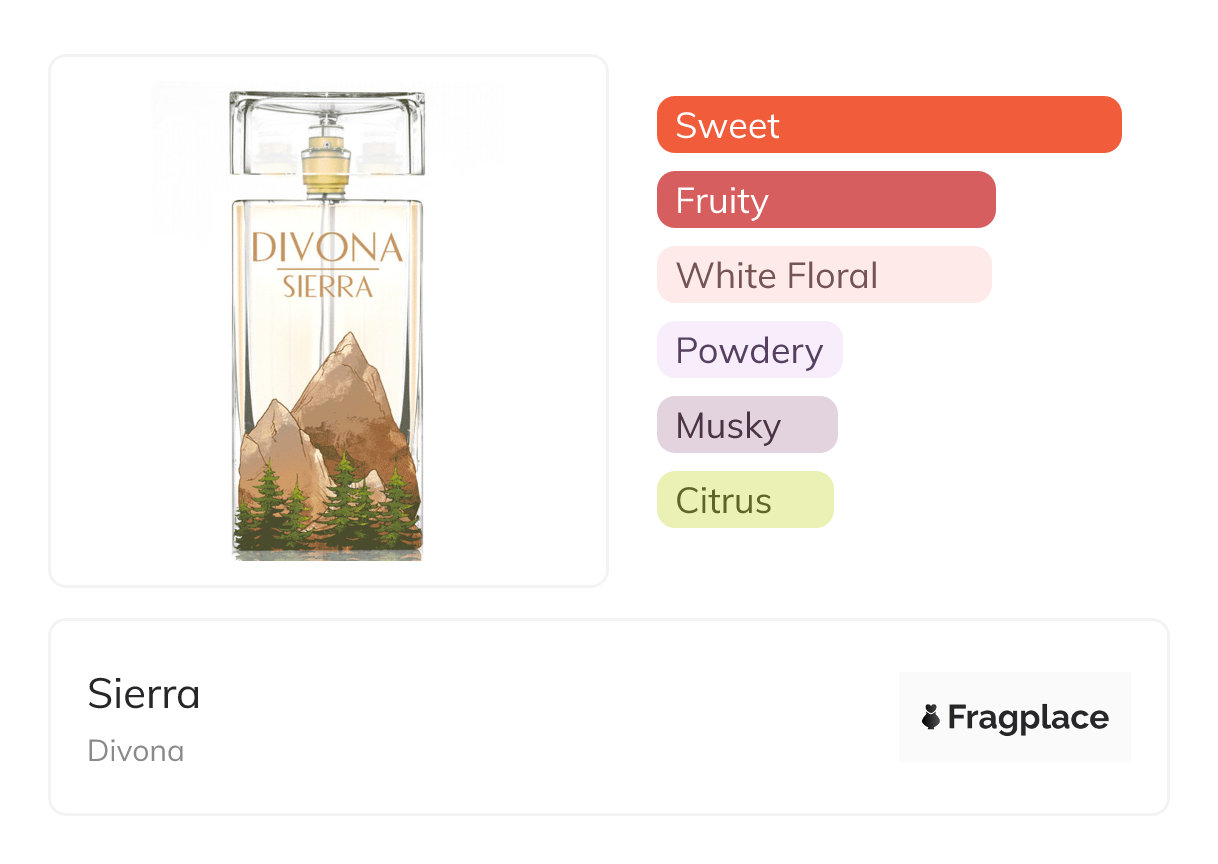Choose the Citrus accord bar
This screenshot has width=1218, height=864.
745,500
